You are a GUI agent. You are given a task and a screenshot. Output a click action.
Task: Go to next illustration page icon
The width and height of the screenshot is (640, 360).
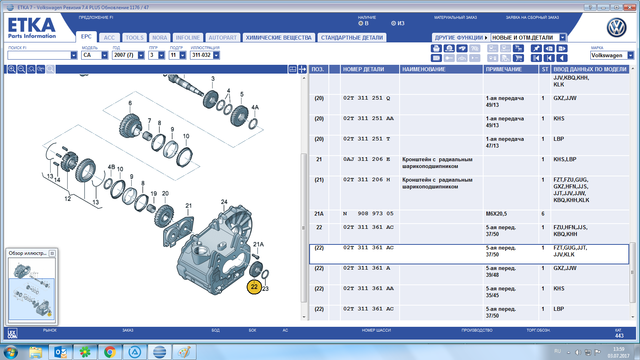(562, 49)
